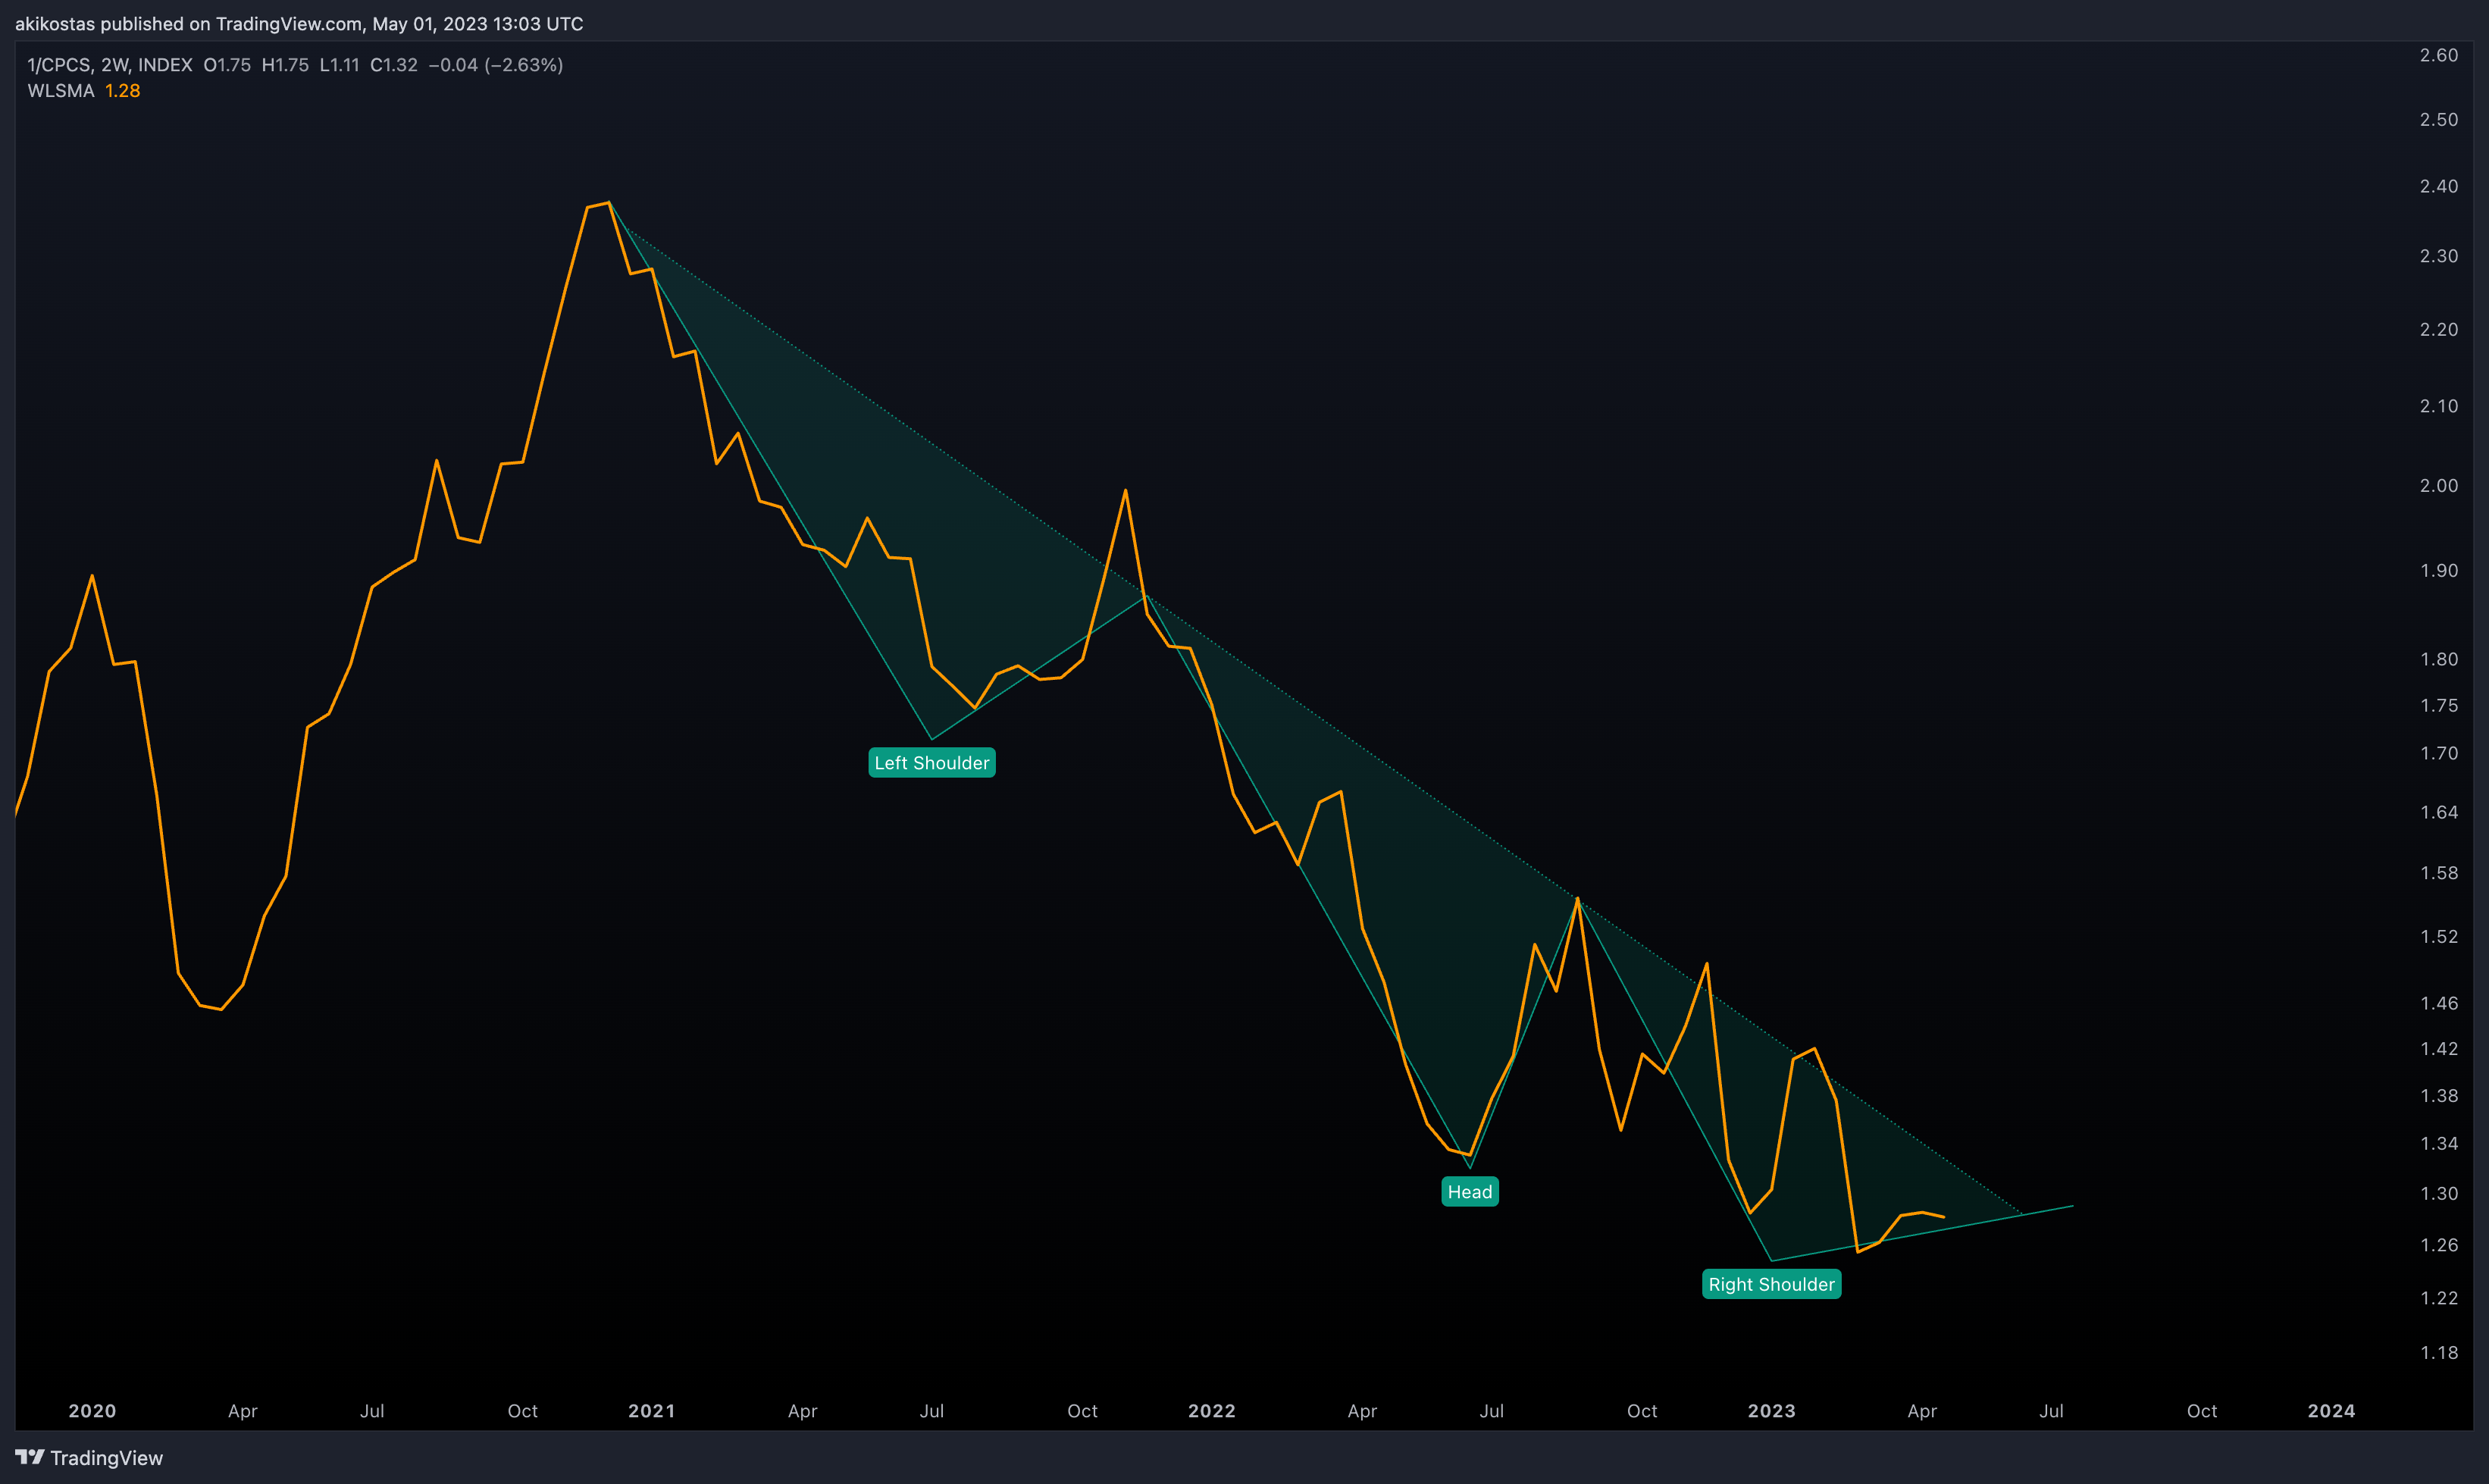Click the Apr label after 2022
Viewport: 2489px width, 1484px height.
pos(1363,1411)
